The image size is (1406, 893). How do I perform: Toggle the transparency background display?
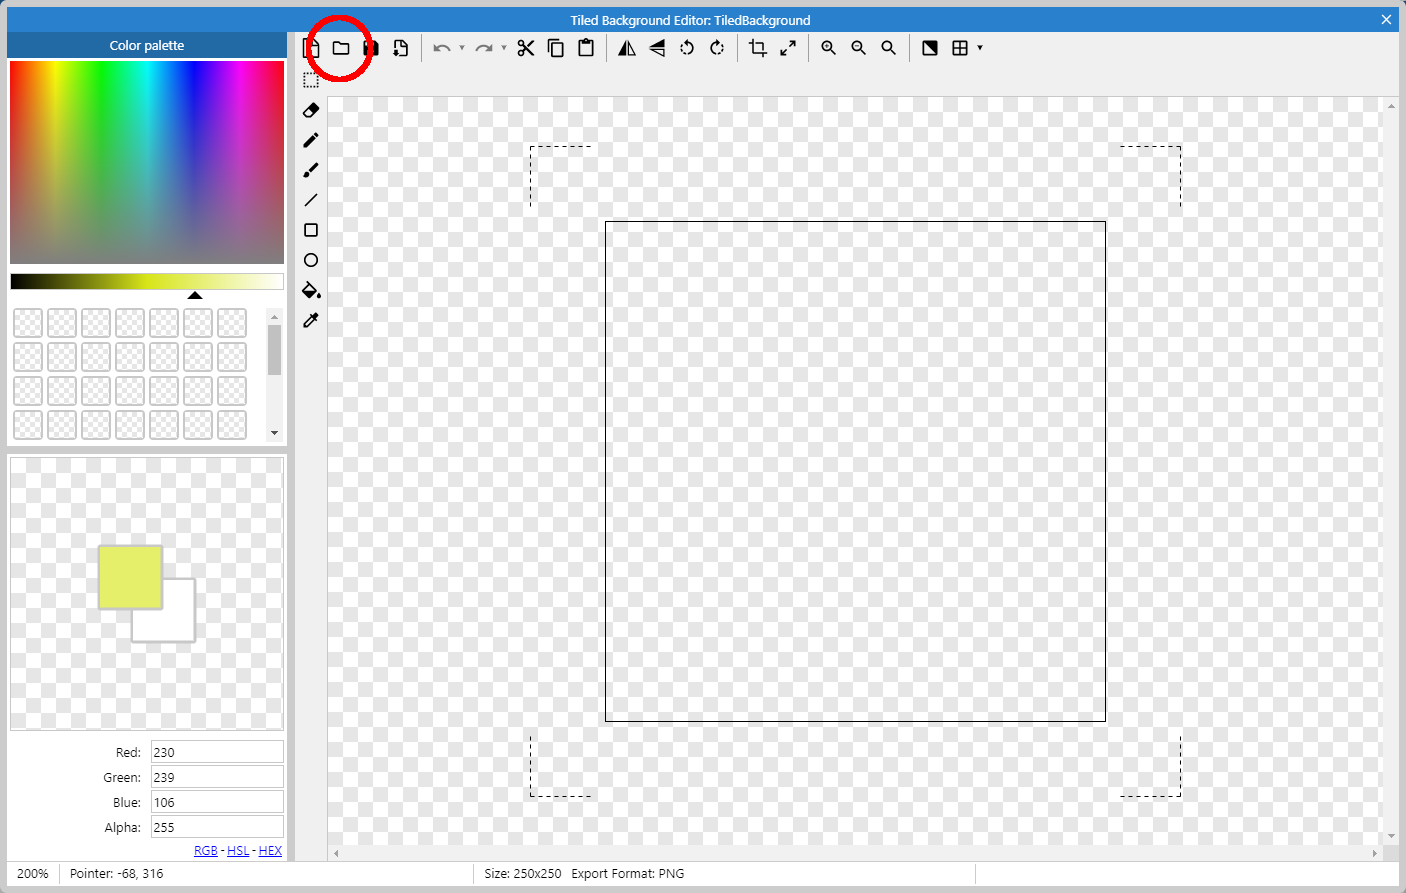point(929,47)
